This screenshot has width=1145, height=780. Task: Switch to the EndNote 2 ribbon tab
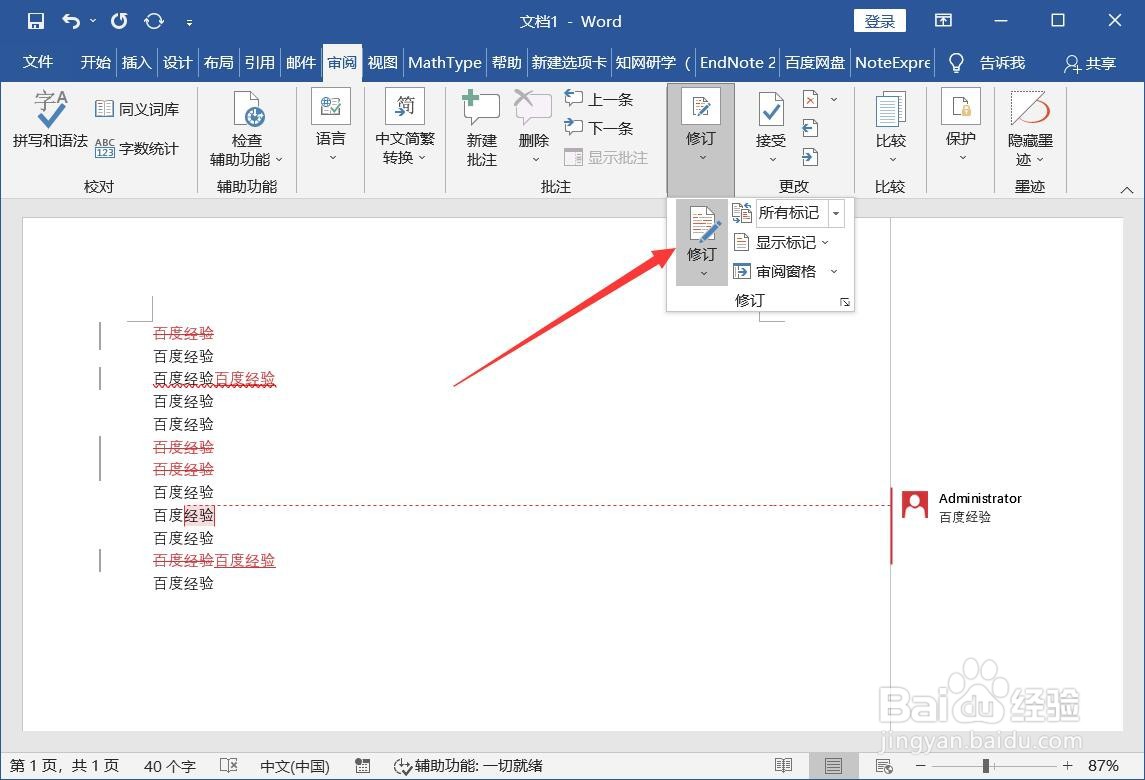pos(737,62)
